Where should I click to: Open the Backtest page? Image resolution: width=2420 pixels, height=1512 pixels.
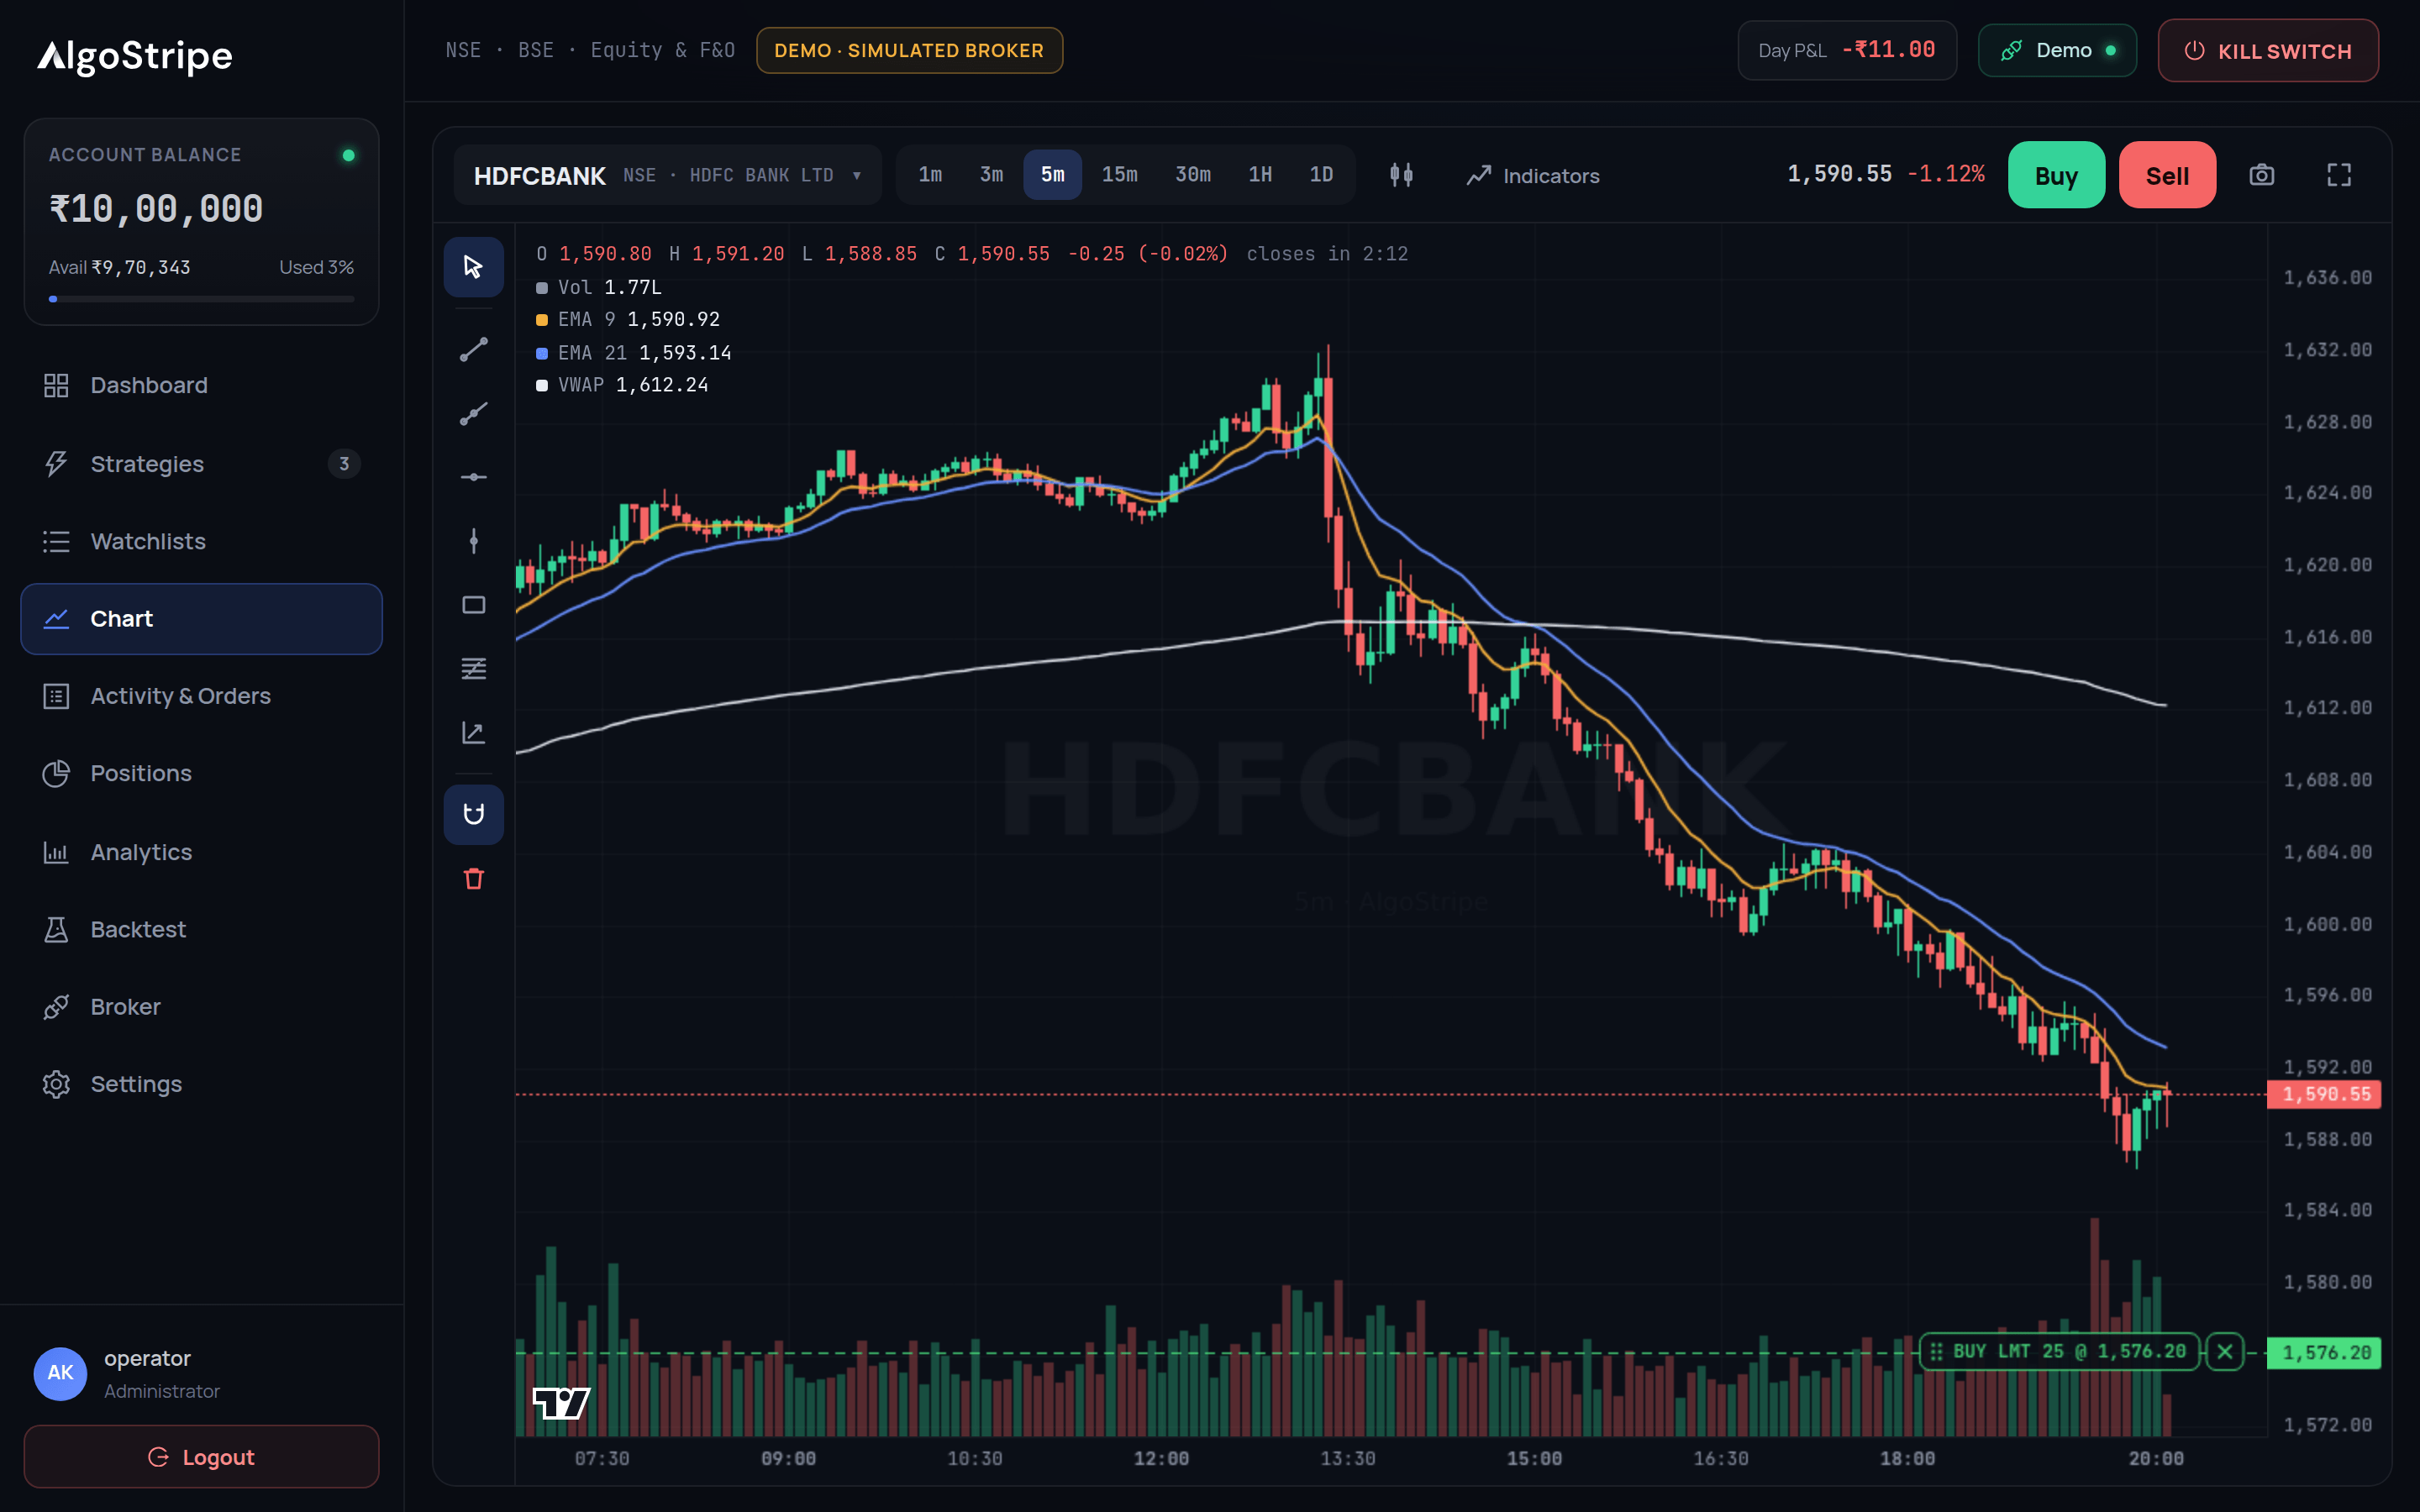point(201,929)
